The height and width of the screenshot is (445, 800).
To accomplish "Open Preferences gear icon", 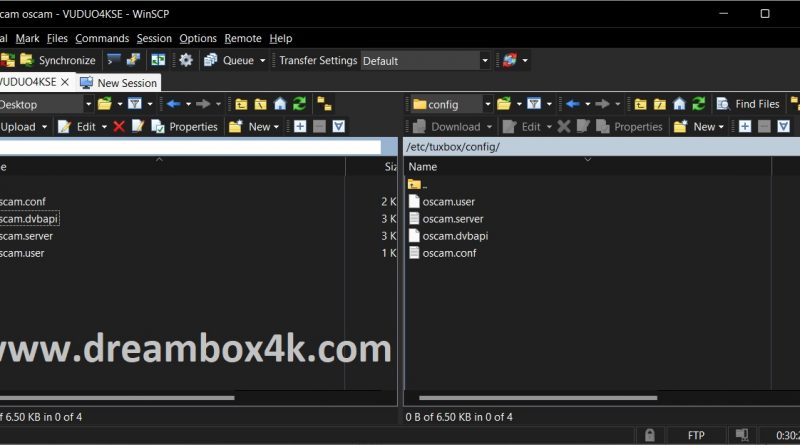I will 186,60.
